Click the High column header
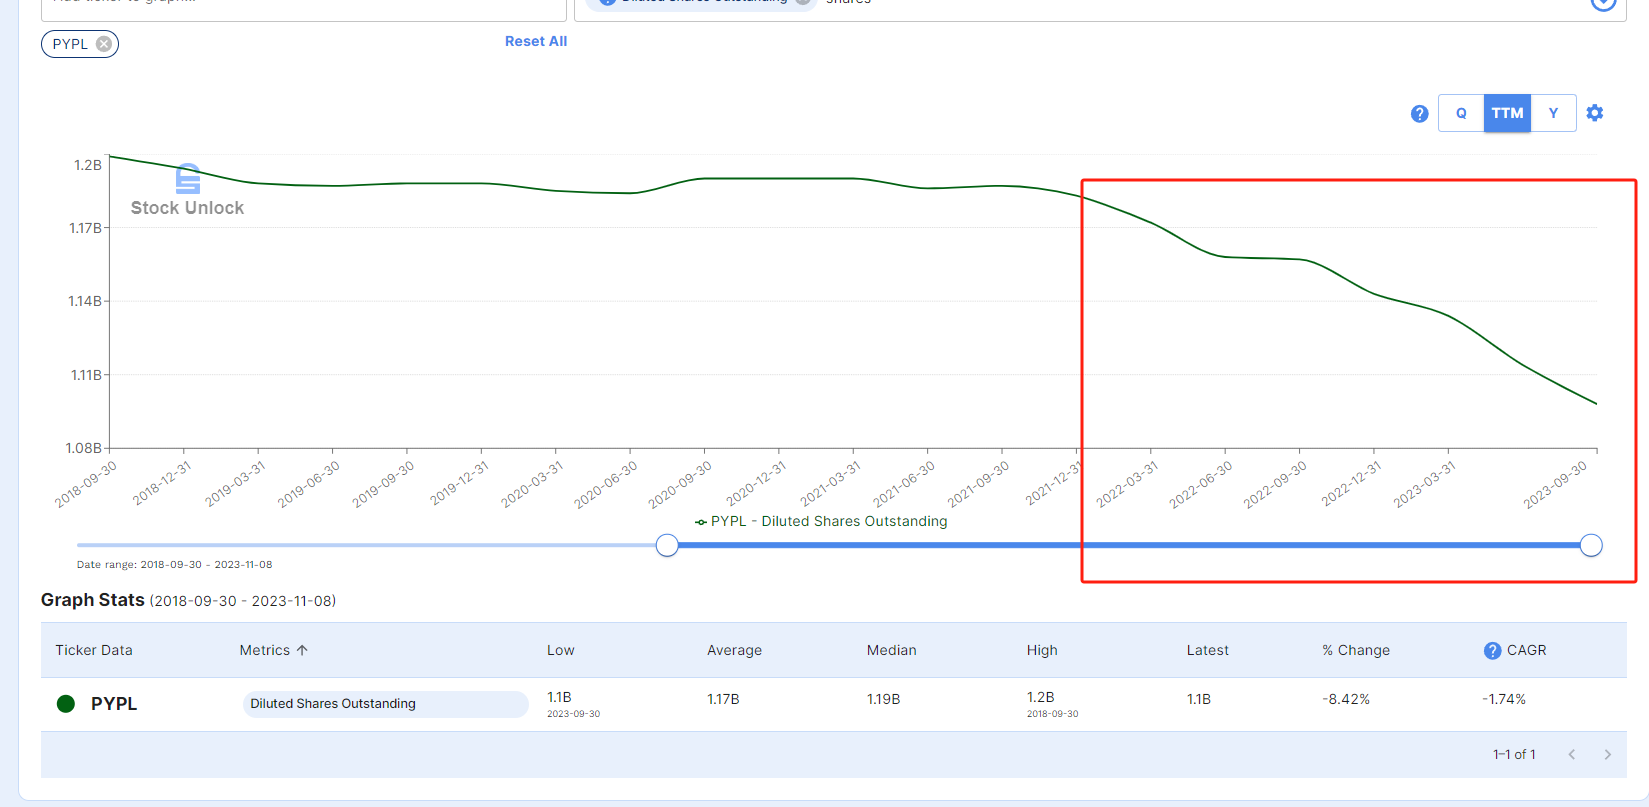 tap(1042, 650)
